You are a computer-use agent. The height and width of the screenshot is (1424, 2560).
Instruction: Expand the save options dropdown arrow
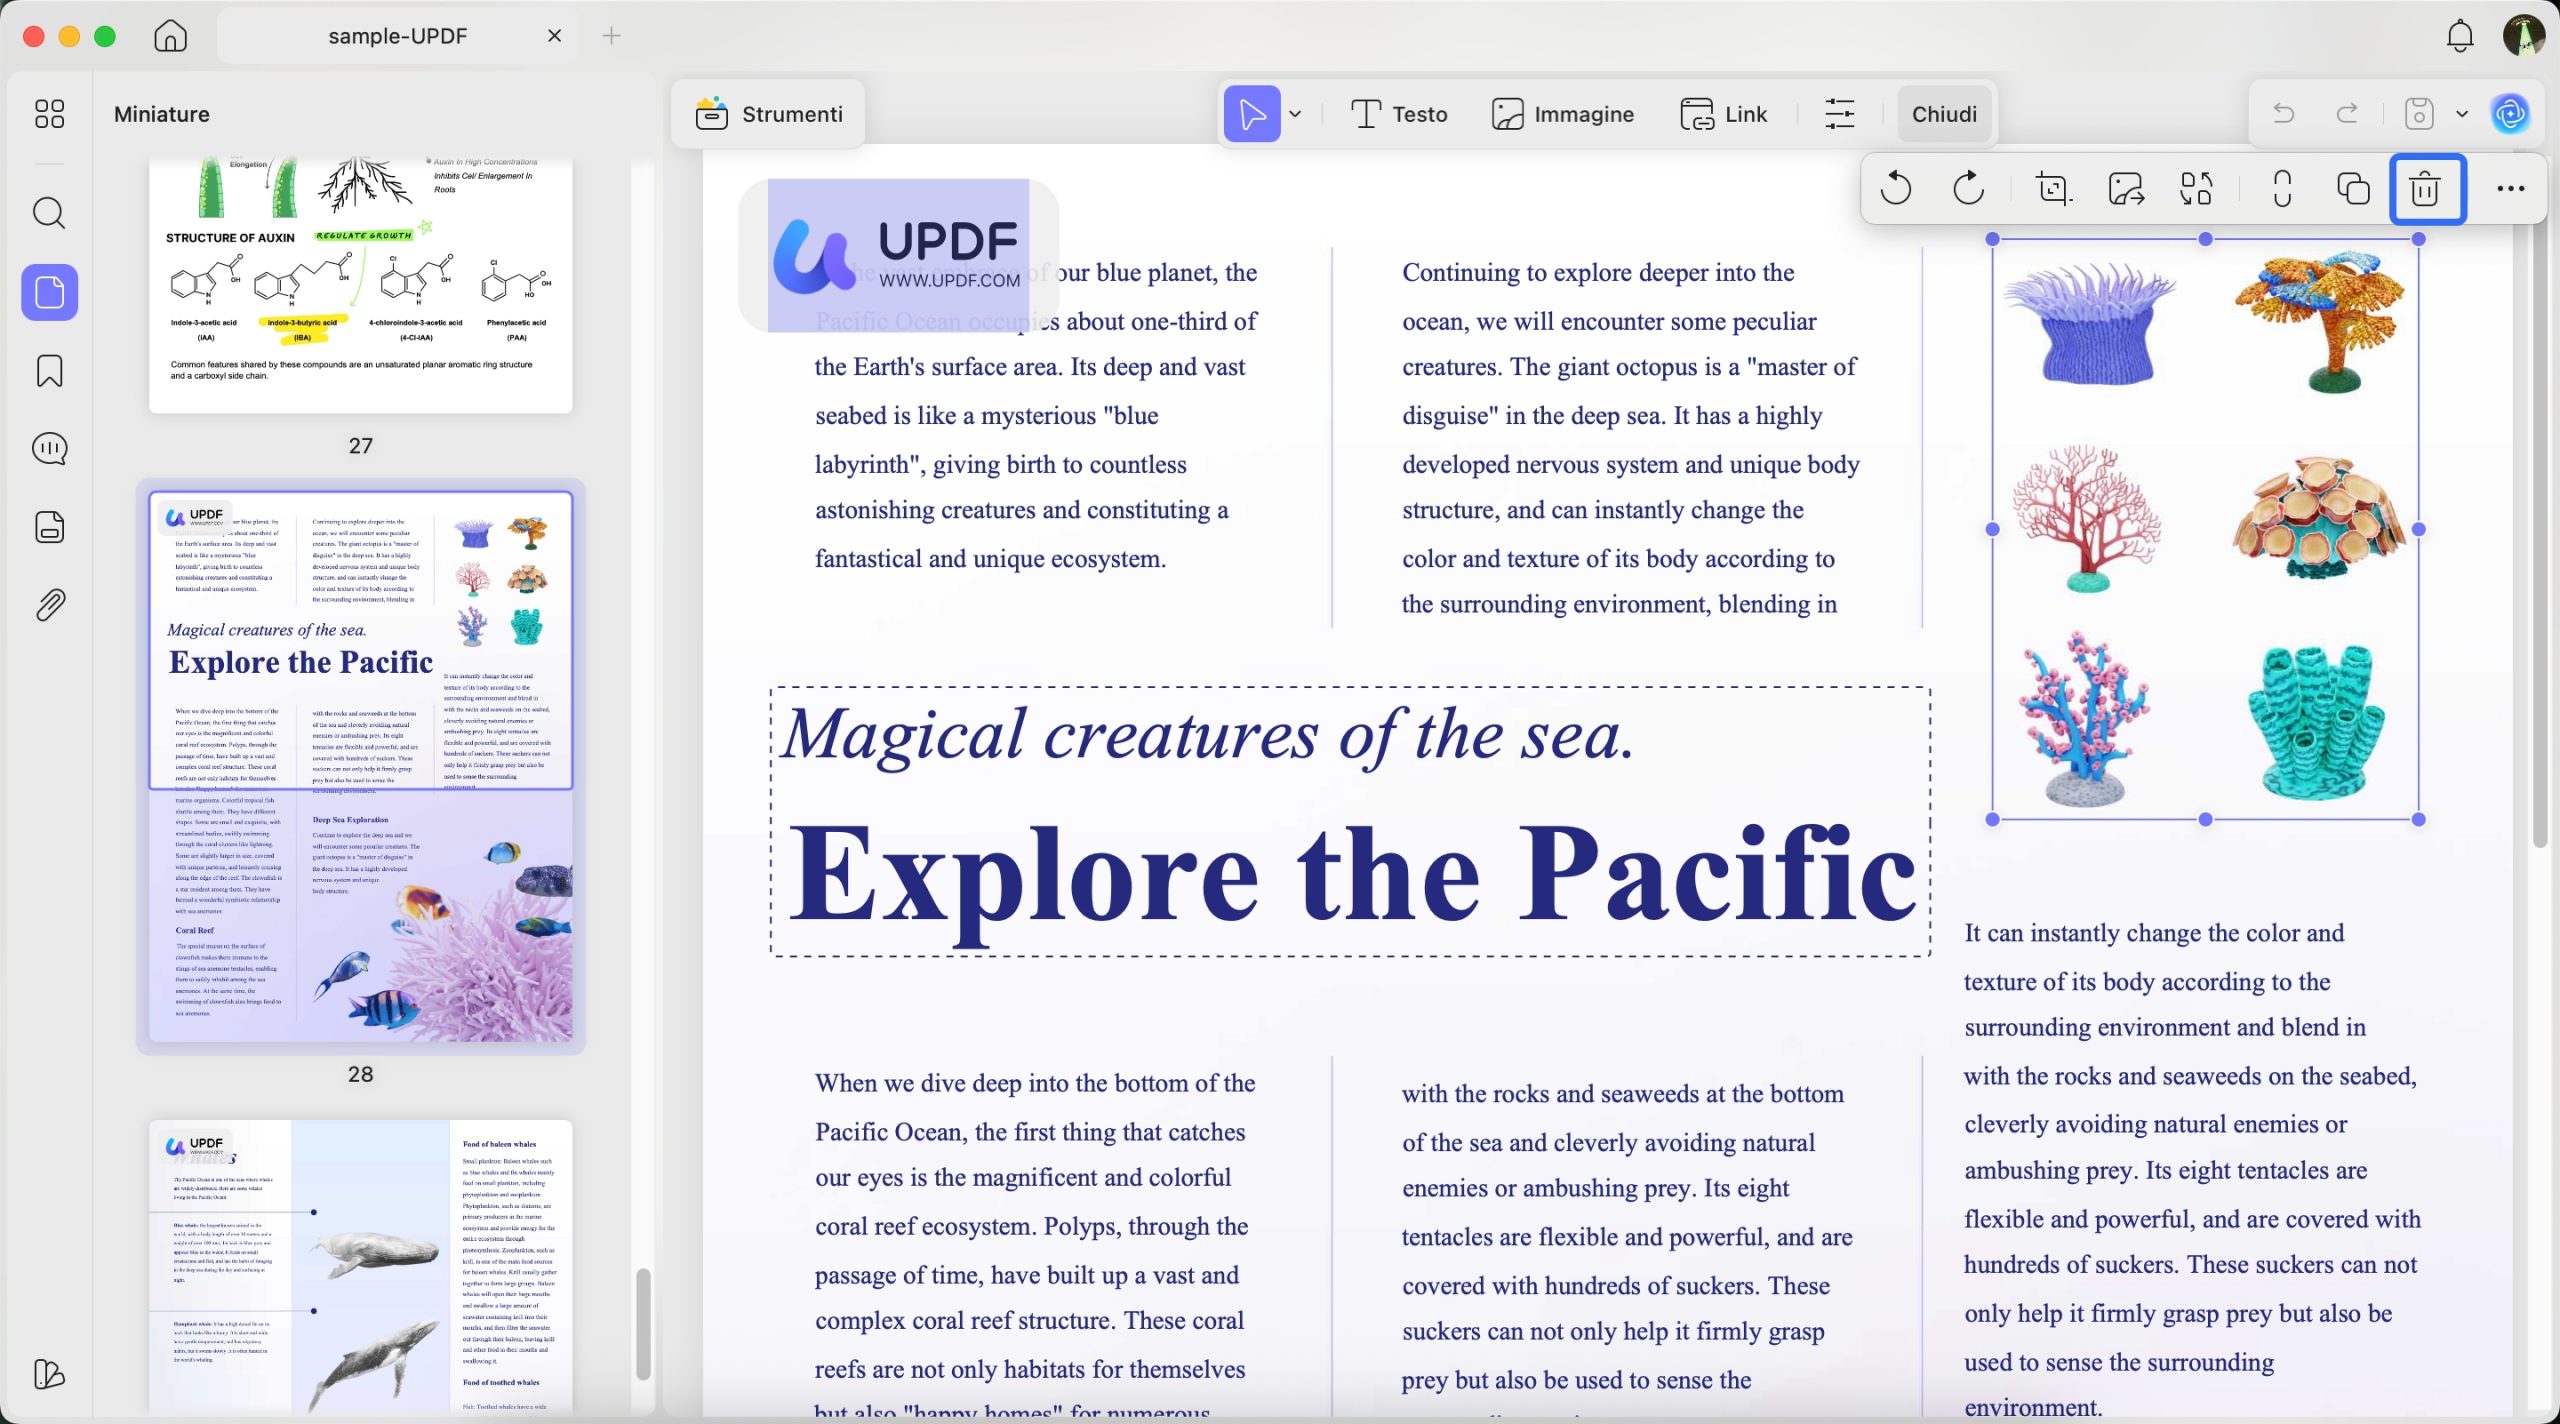tap(2462, 114)
